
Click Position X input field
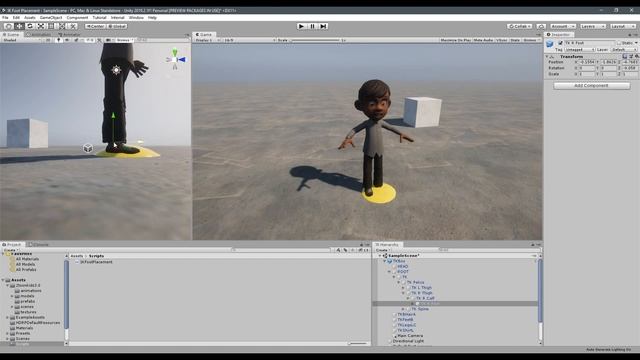click(587, 62)
